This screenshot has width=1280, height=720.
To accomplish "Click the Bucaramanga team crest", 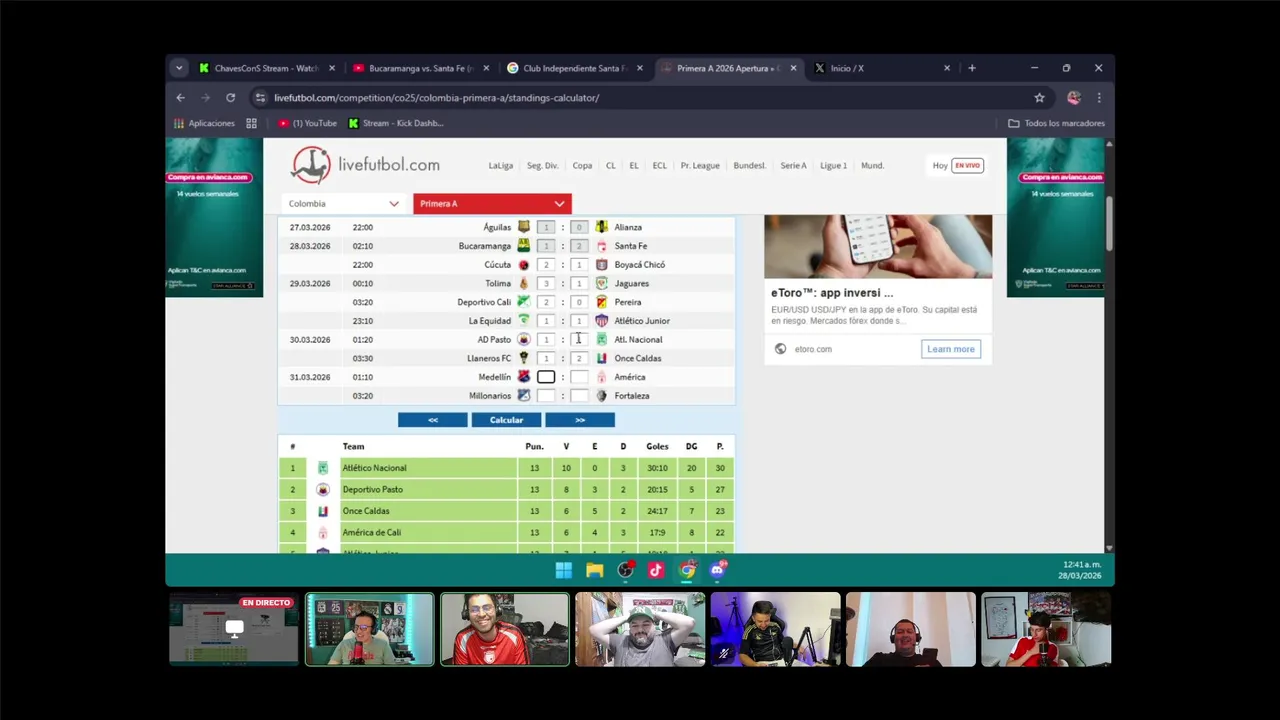I will 523,246.
